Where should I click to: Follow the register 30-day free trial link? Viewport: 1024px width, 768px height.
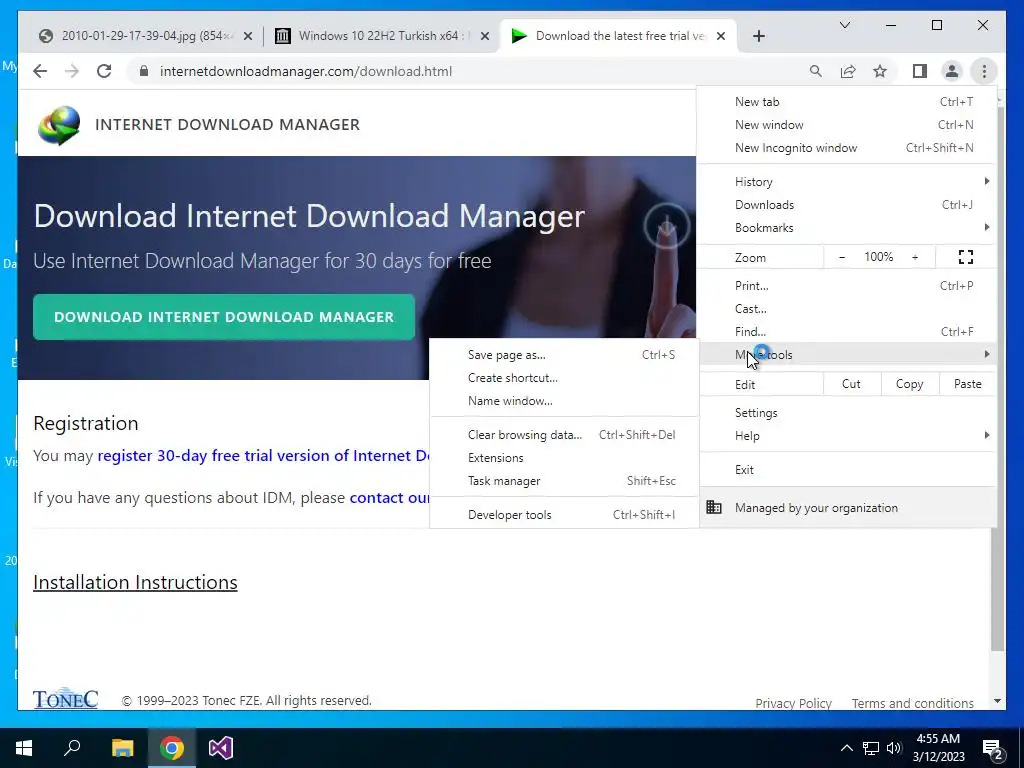(x=263, y=455)
